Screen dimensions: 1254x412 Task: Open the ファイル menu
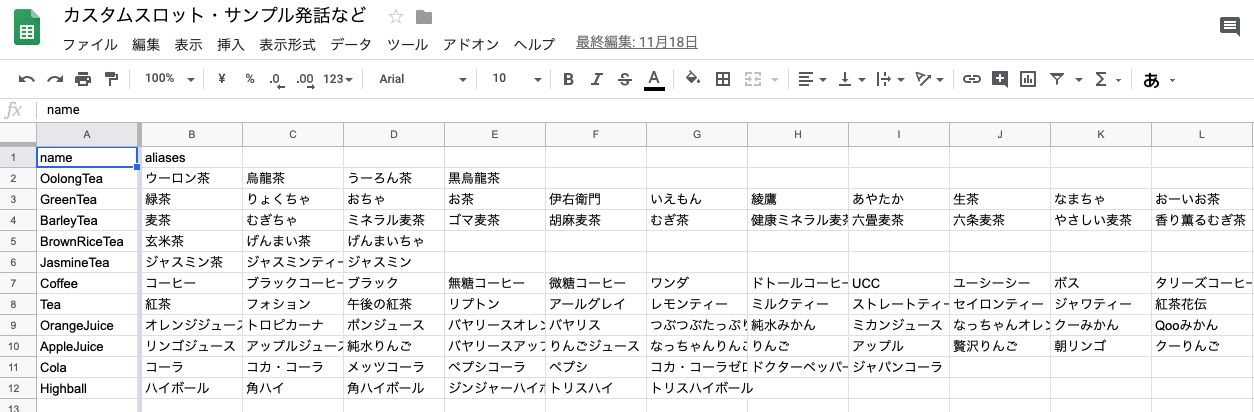90,44
